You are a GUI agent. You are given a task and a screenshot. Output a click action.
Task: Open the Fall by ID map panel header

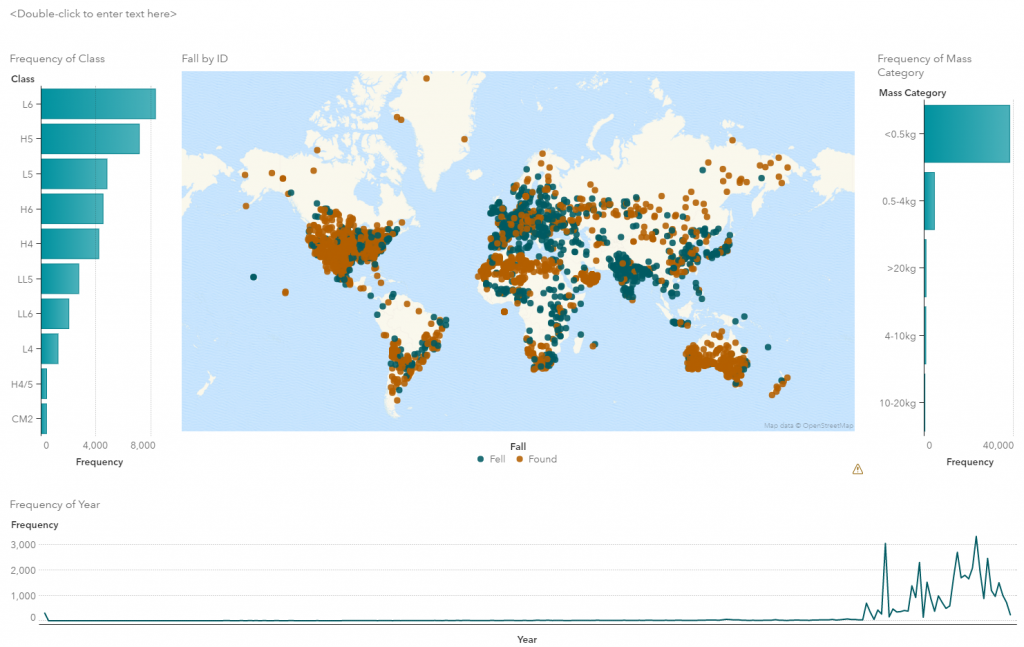click(203, 58)
